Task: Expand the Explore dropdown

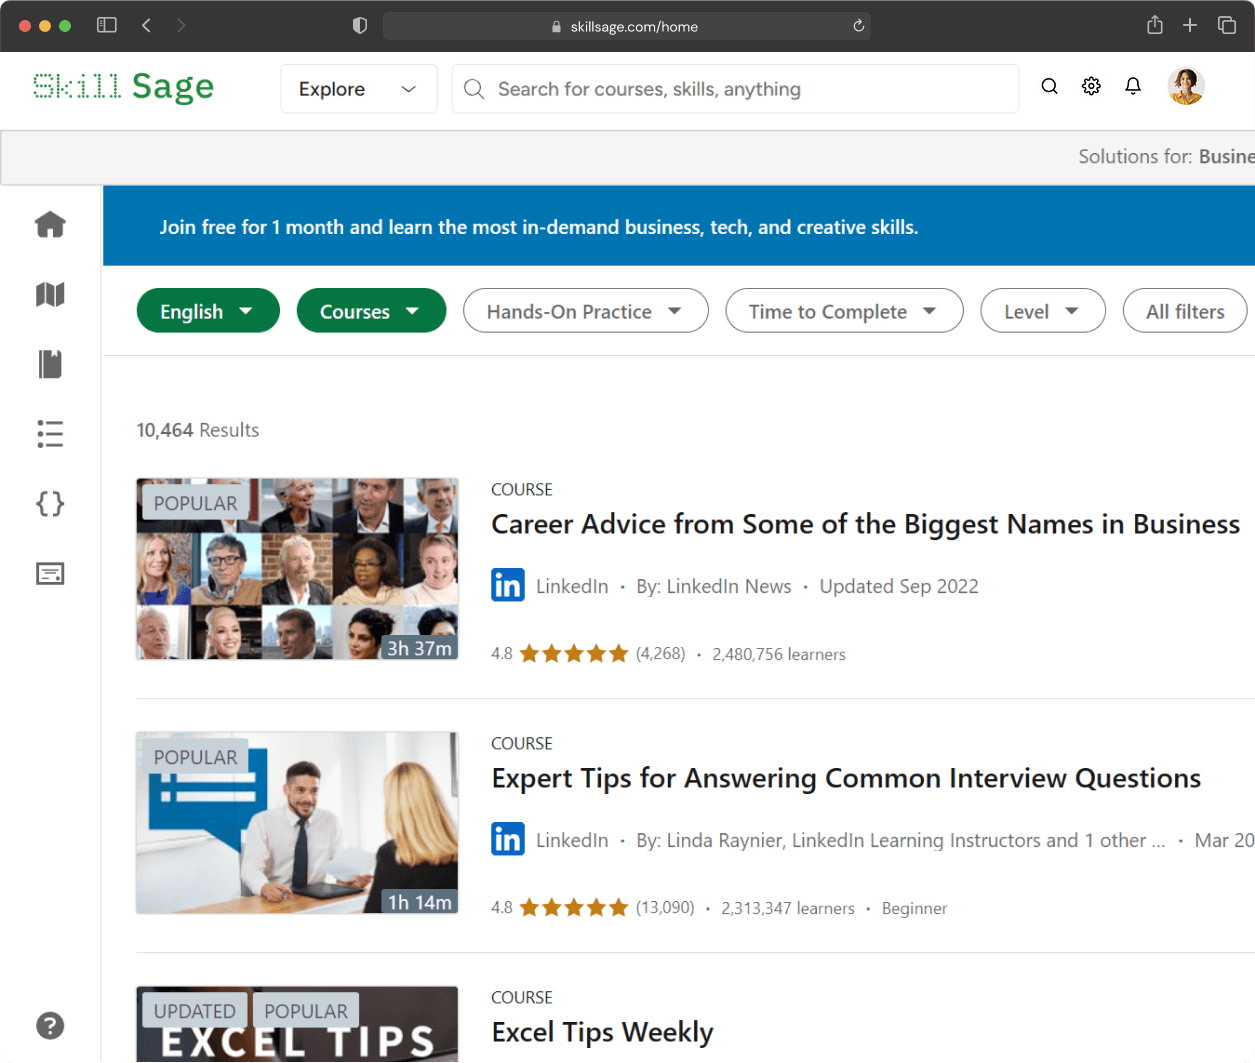Action: point(358,89)
